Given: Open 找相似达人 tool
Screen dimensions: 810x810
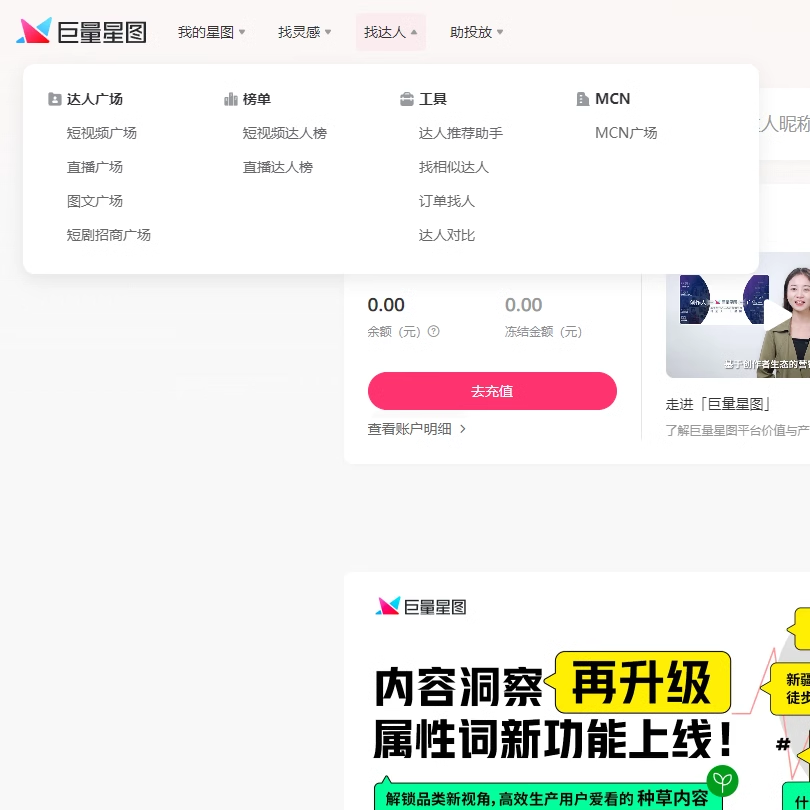Looking at the screenshot, I should 454,167.
